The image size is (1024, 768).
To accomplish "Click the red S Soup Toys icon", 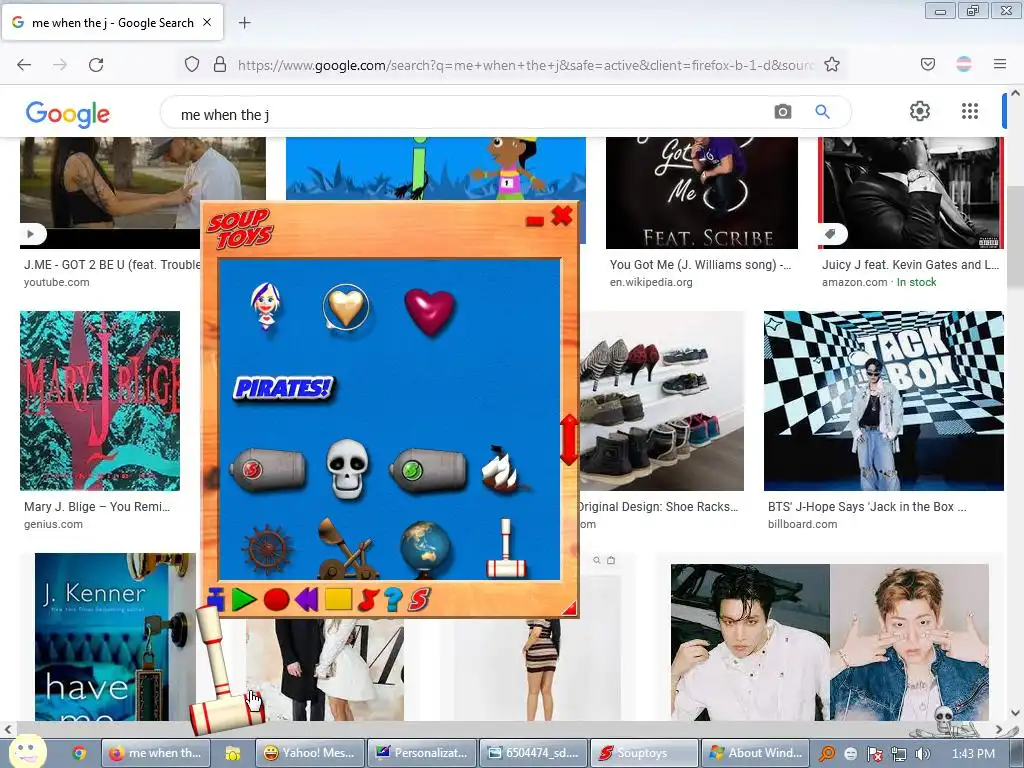I will (419, 600).
